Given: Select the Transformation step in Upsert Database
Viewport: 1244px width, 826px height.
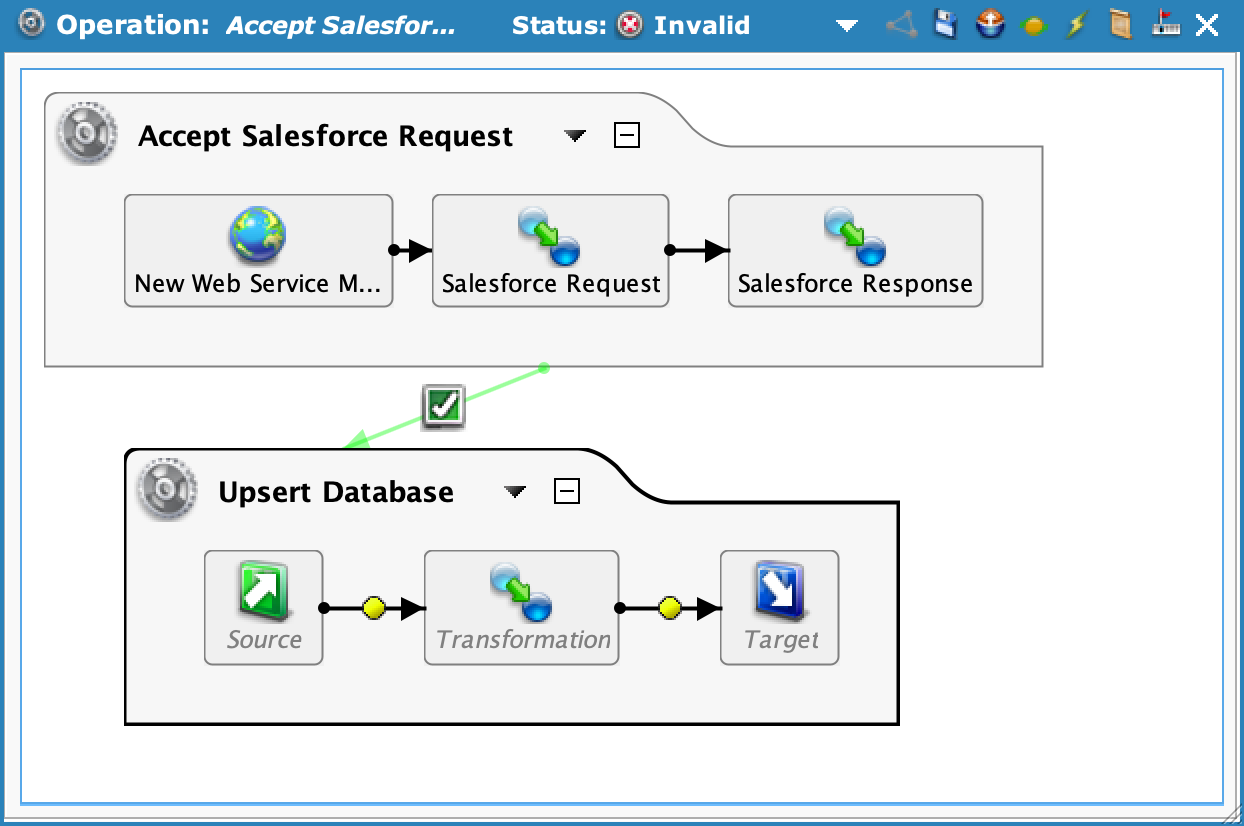Looking at the screenshot, I should click(521, 595).
